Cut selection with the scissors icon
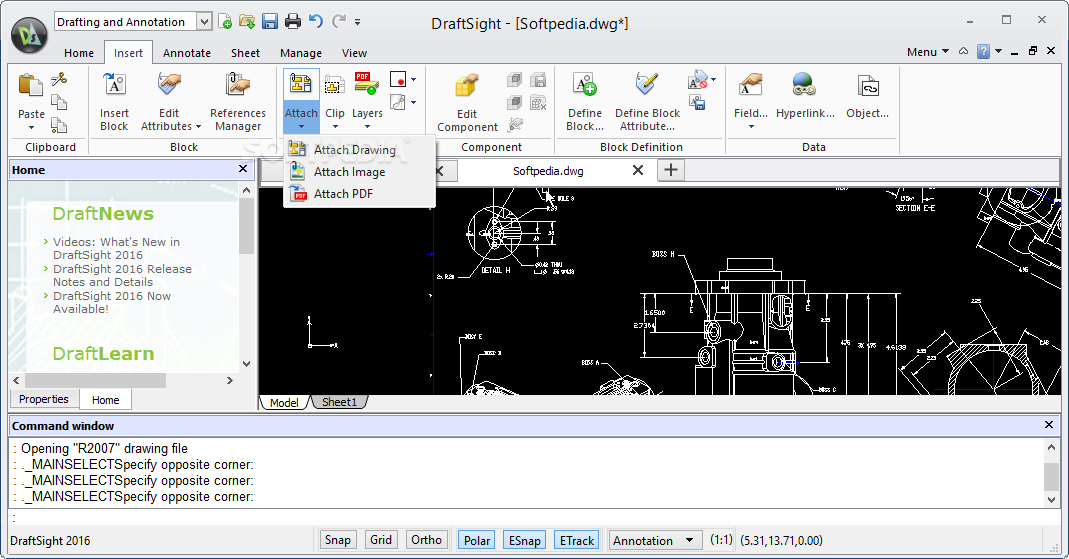The image size is (1069, 559). pyautogui.click(x=59, y=80)
